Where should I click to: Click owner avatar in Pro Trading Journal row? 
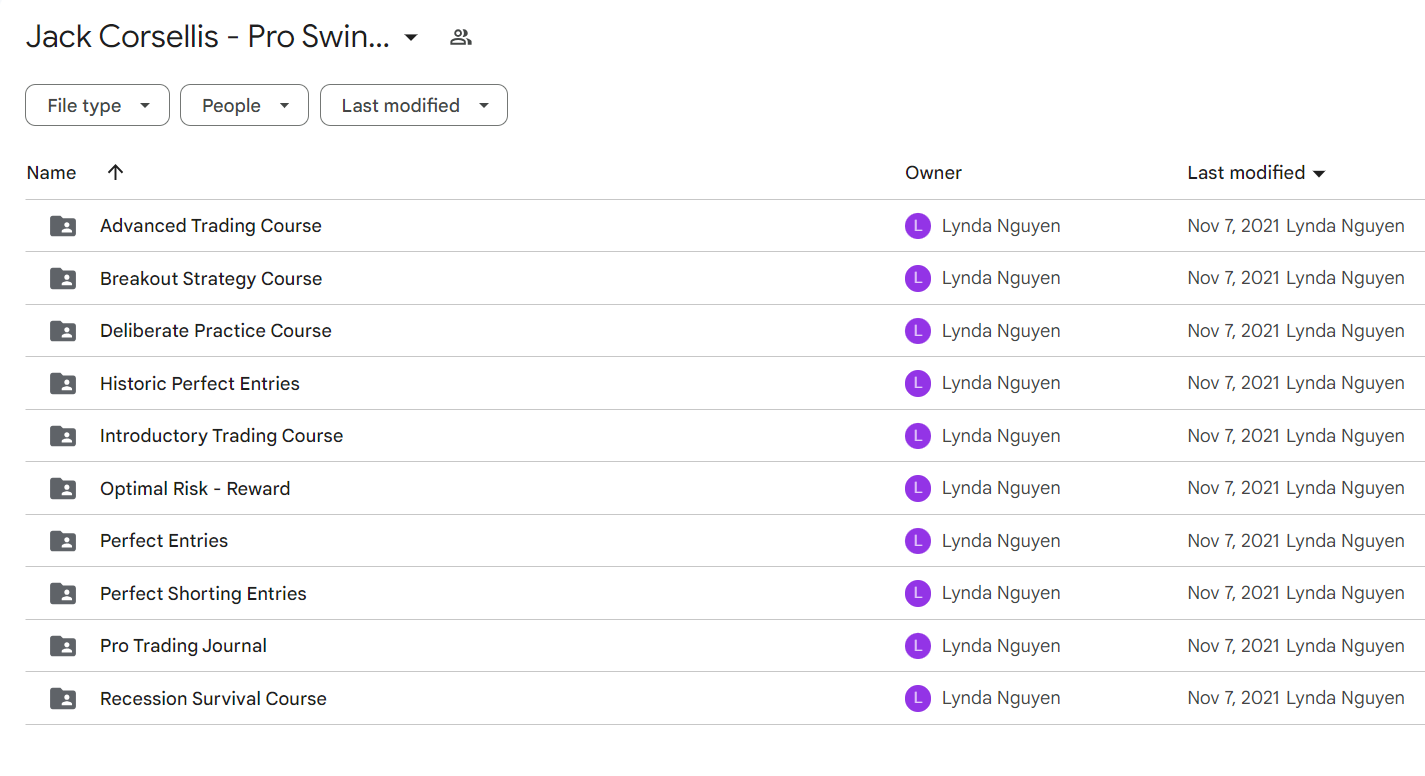click(x=918, y=646)
